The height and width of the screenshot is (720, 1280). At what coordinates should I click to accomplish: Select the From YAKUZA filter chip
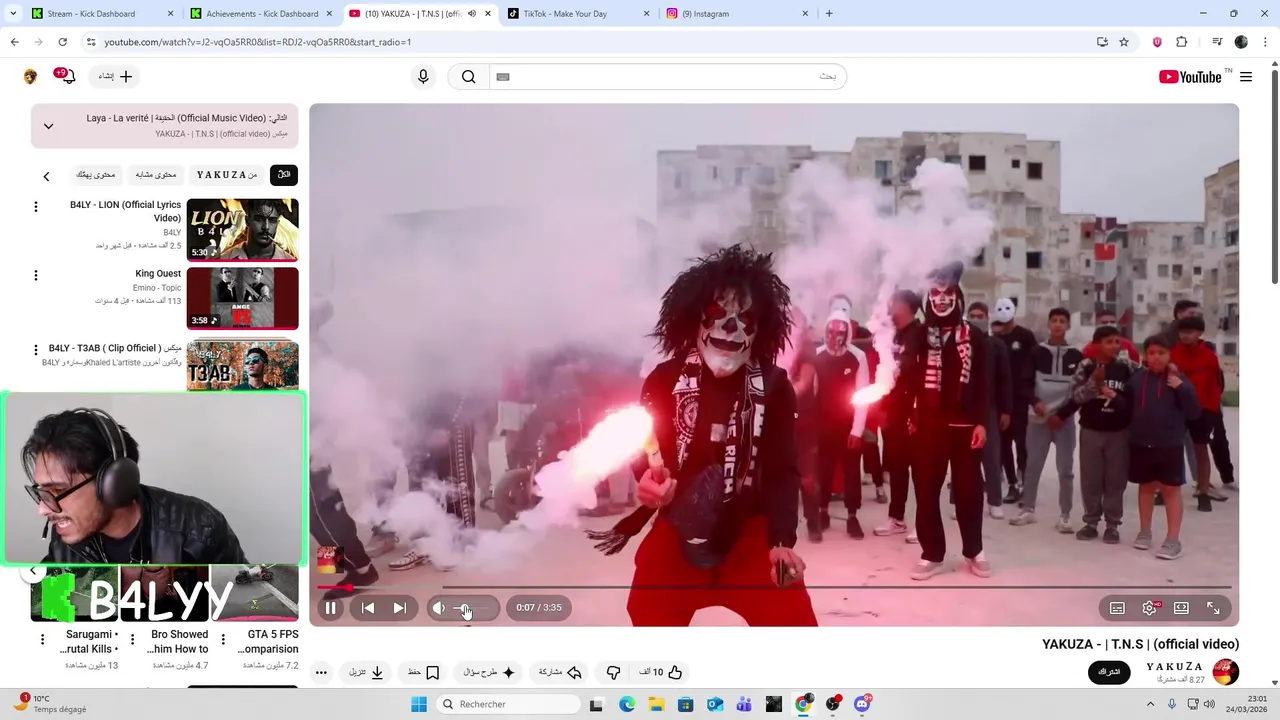(x=227, y=175)
